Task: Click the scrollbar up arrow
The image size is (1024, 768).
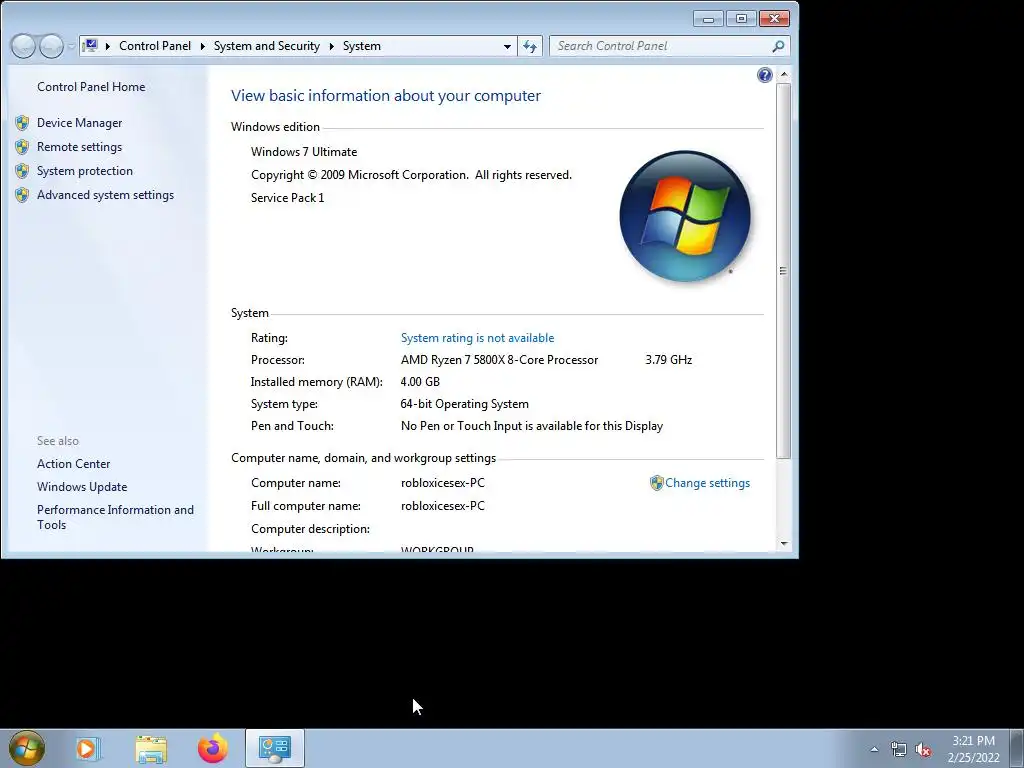Action: pos(784,74)
